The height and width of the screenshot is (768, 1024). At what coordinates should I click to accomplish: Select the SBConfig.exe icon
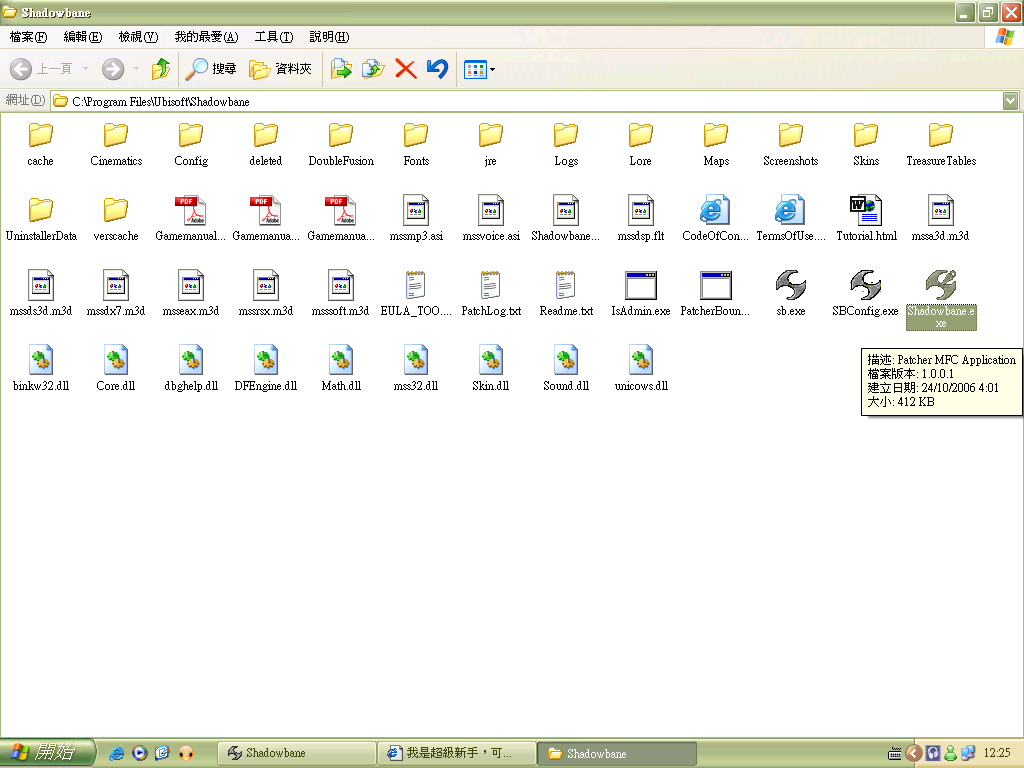[x=865, y=295]
